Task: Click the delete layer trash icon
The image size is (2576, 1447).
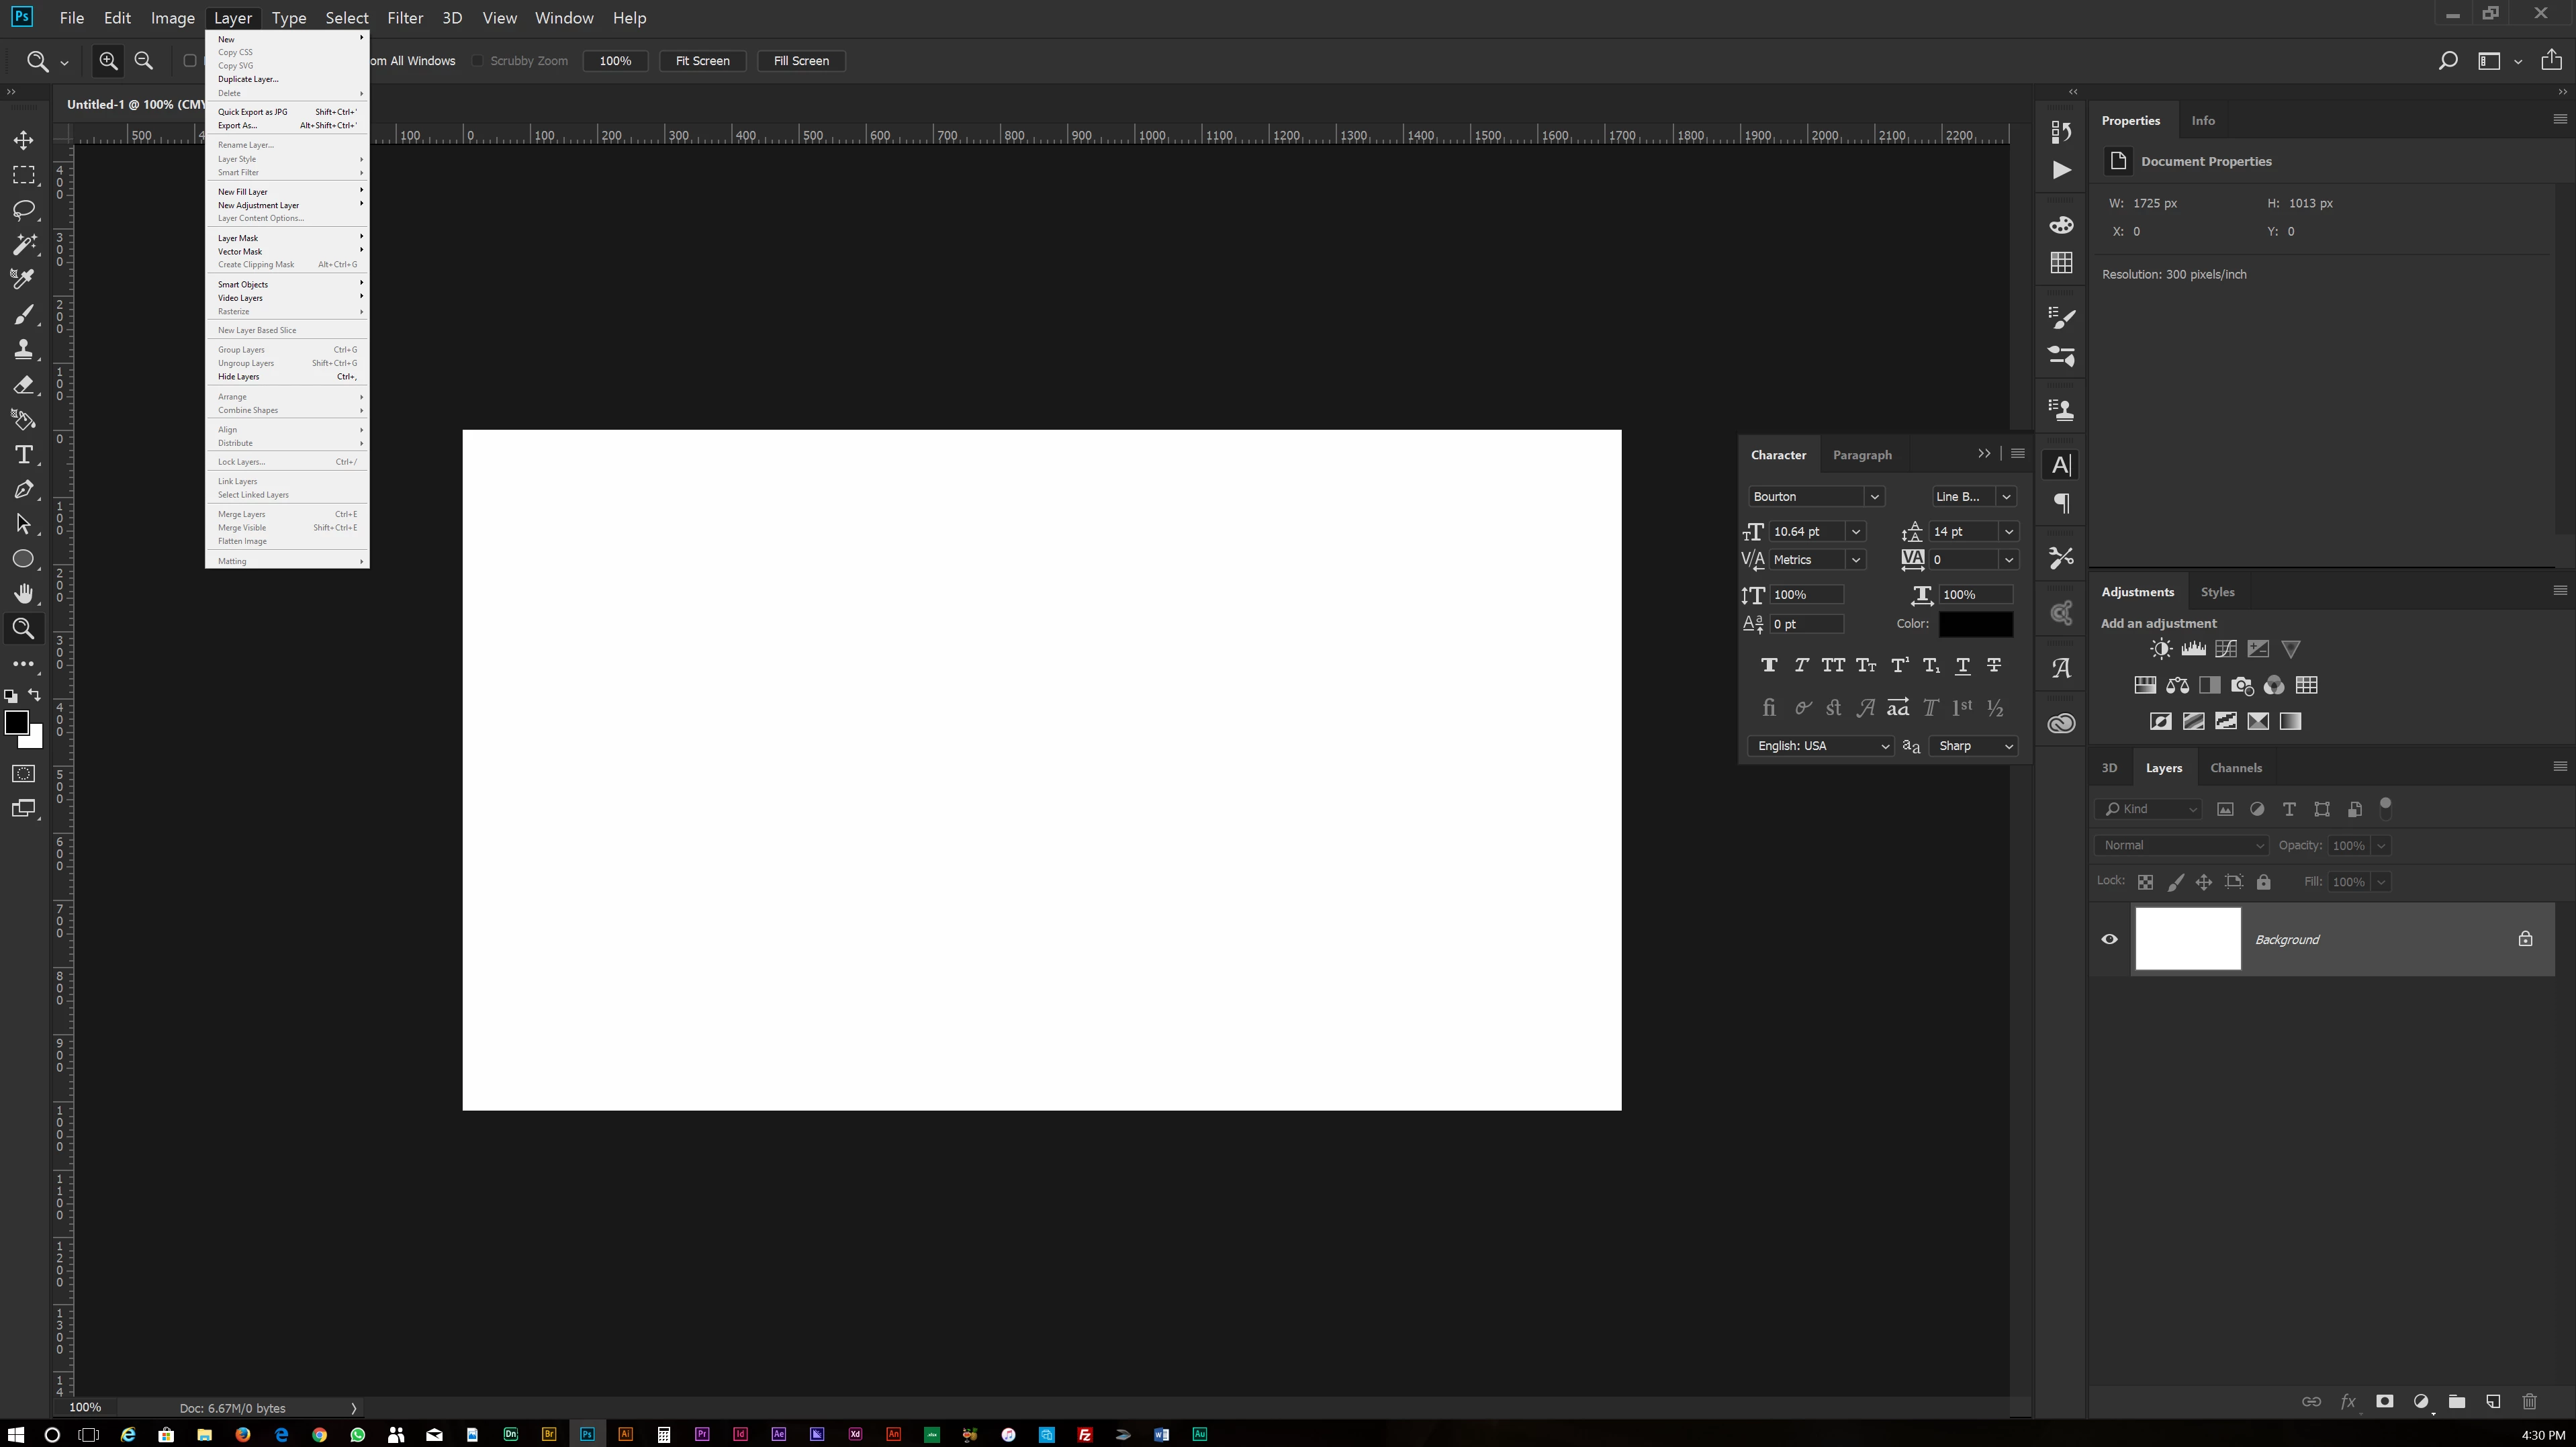Action: pyautogui.click(x=2529, y=1402)
